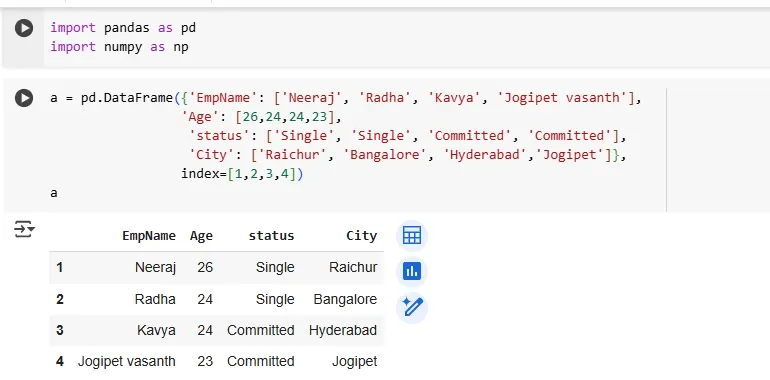Run the DataFrame creation cell

tap(24, 98)
